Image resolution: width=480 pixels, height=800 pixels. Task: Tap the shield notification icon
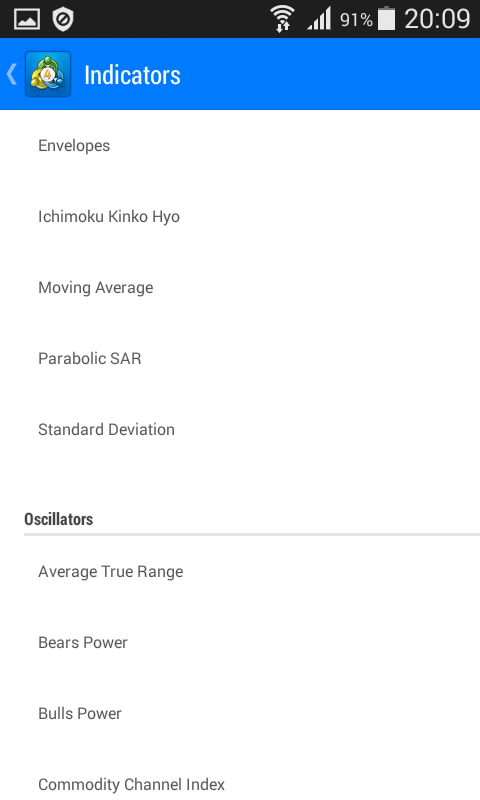point(63,19)
